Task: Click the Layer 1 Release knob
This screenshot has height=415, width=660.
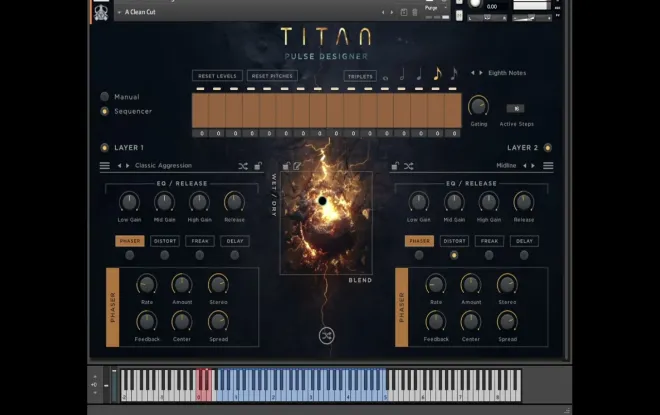Action: tap(234, 202)
